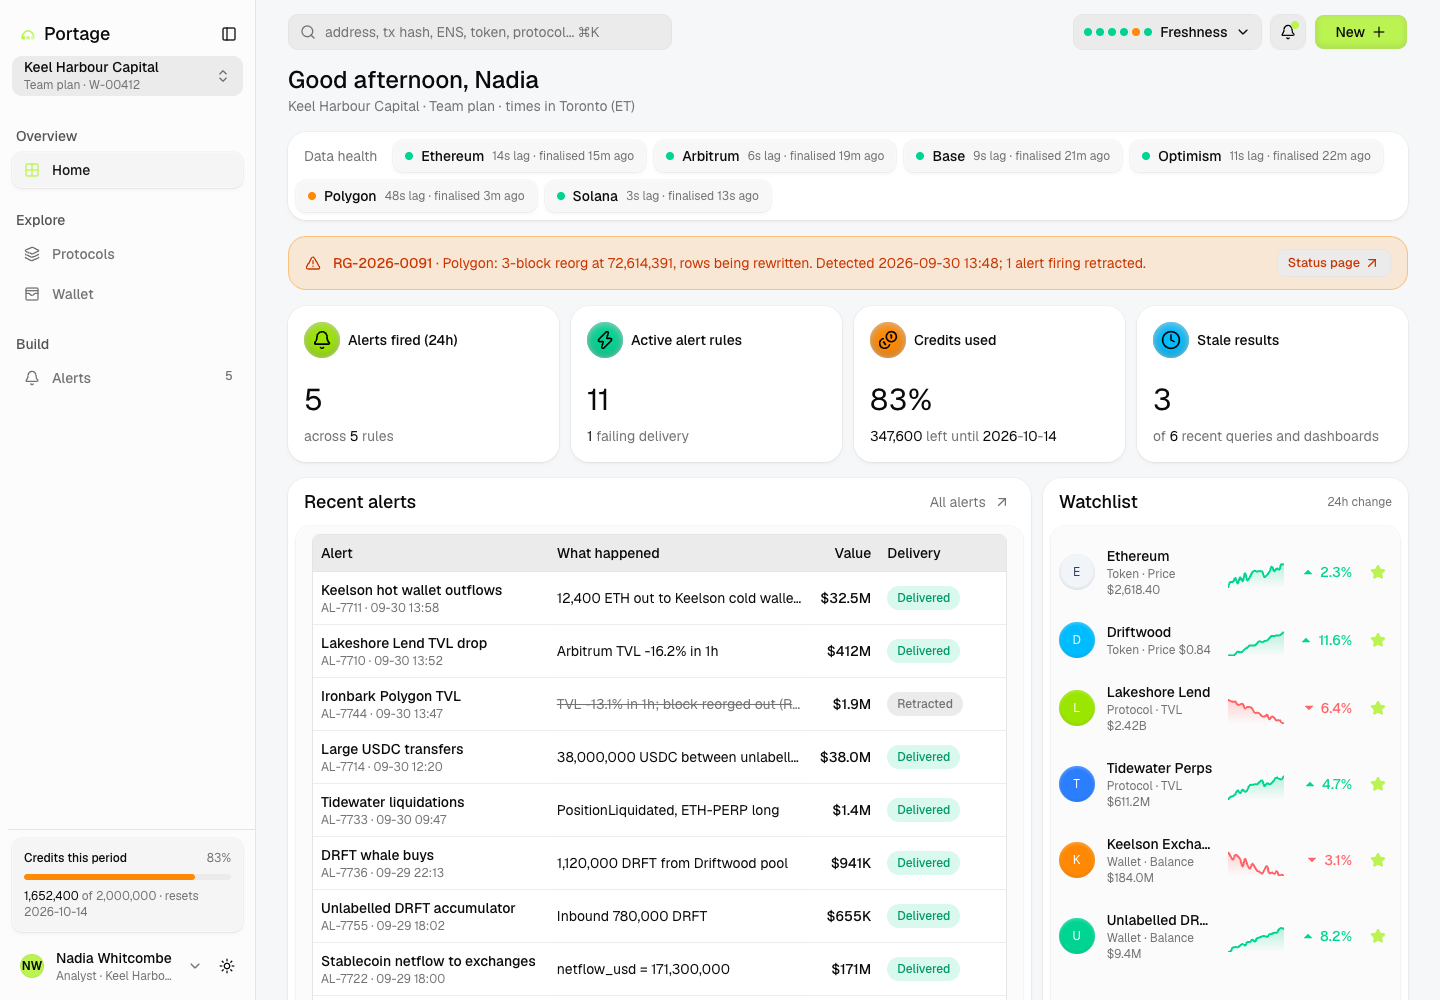The height and width of the screenshot is (1000, 1440).
Task: Toggle theme with sun icon
Action: (227, 966)
